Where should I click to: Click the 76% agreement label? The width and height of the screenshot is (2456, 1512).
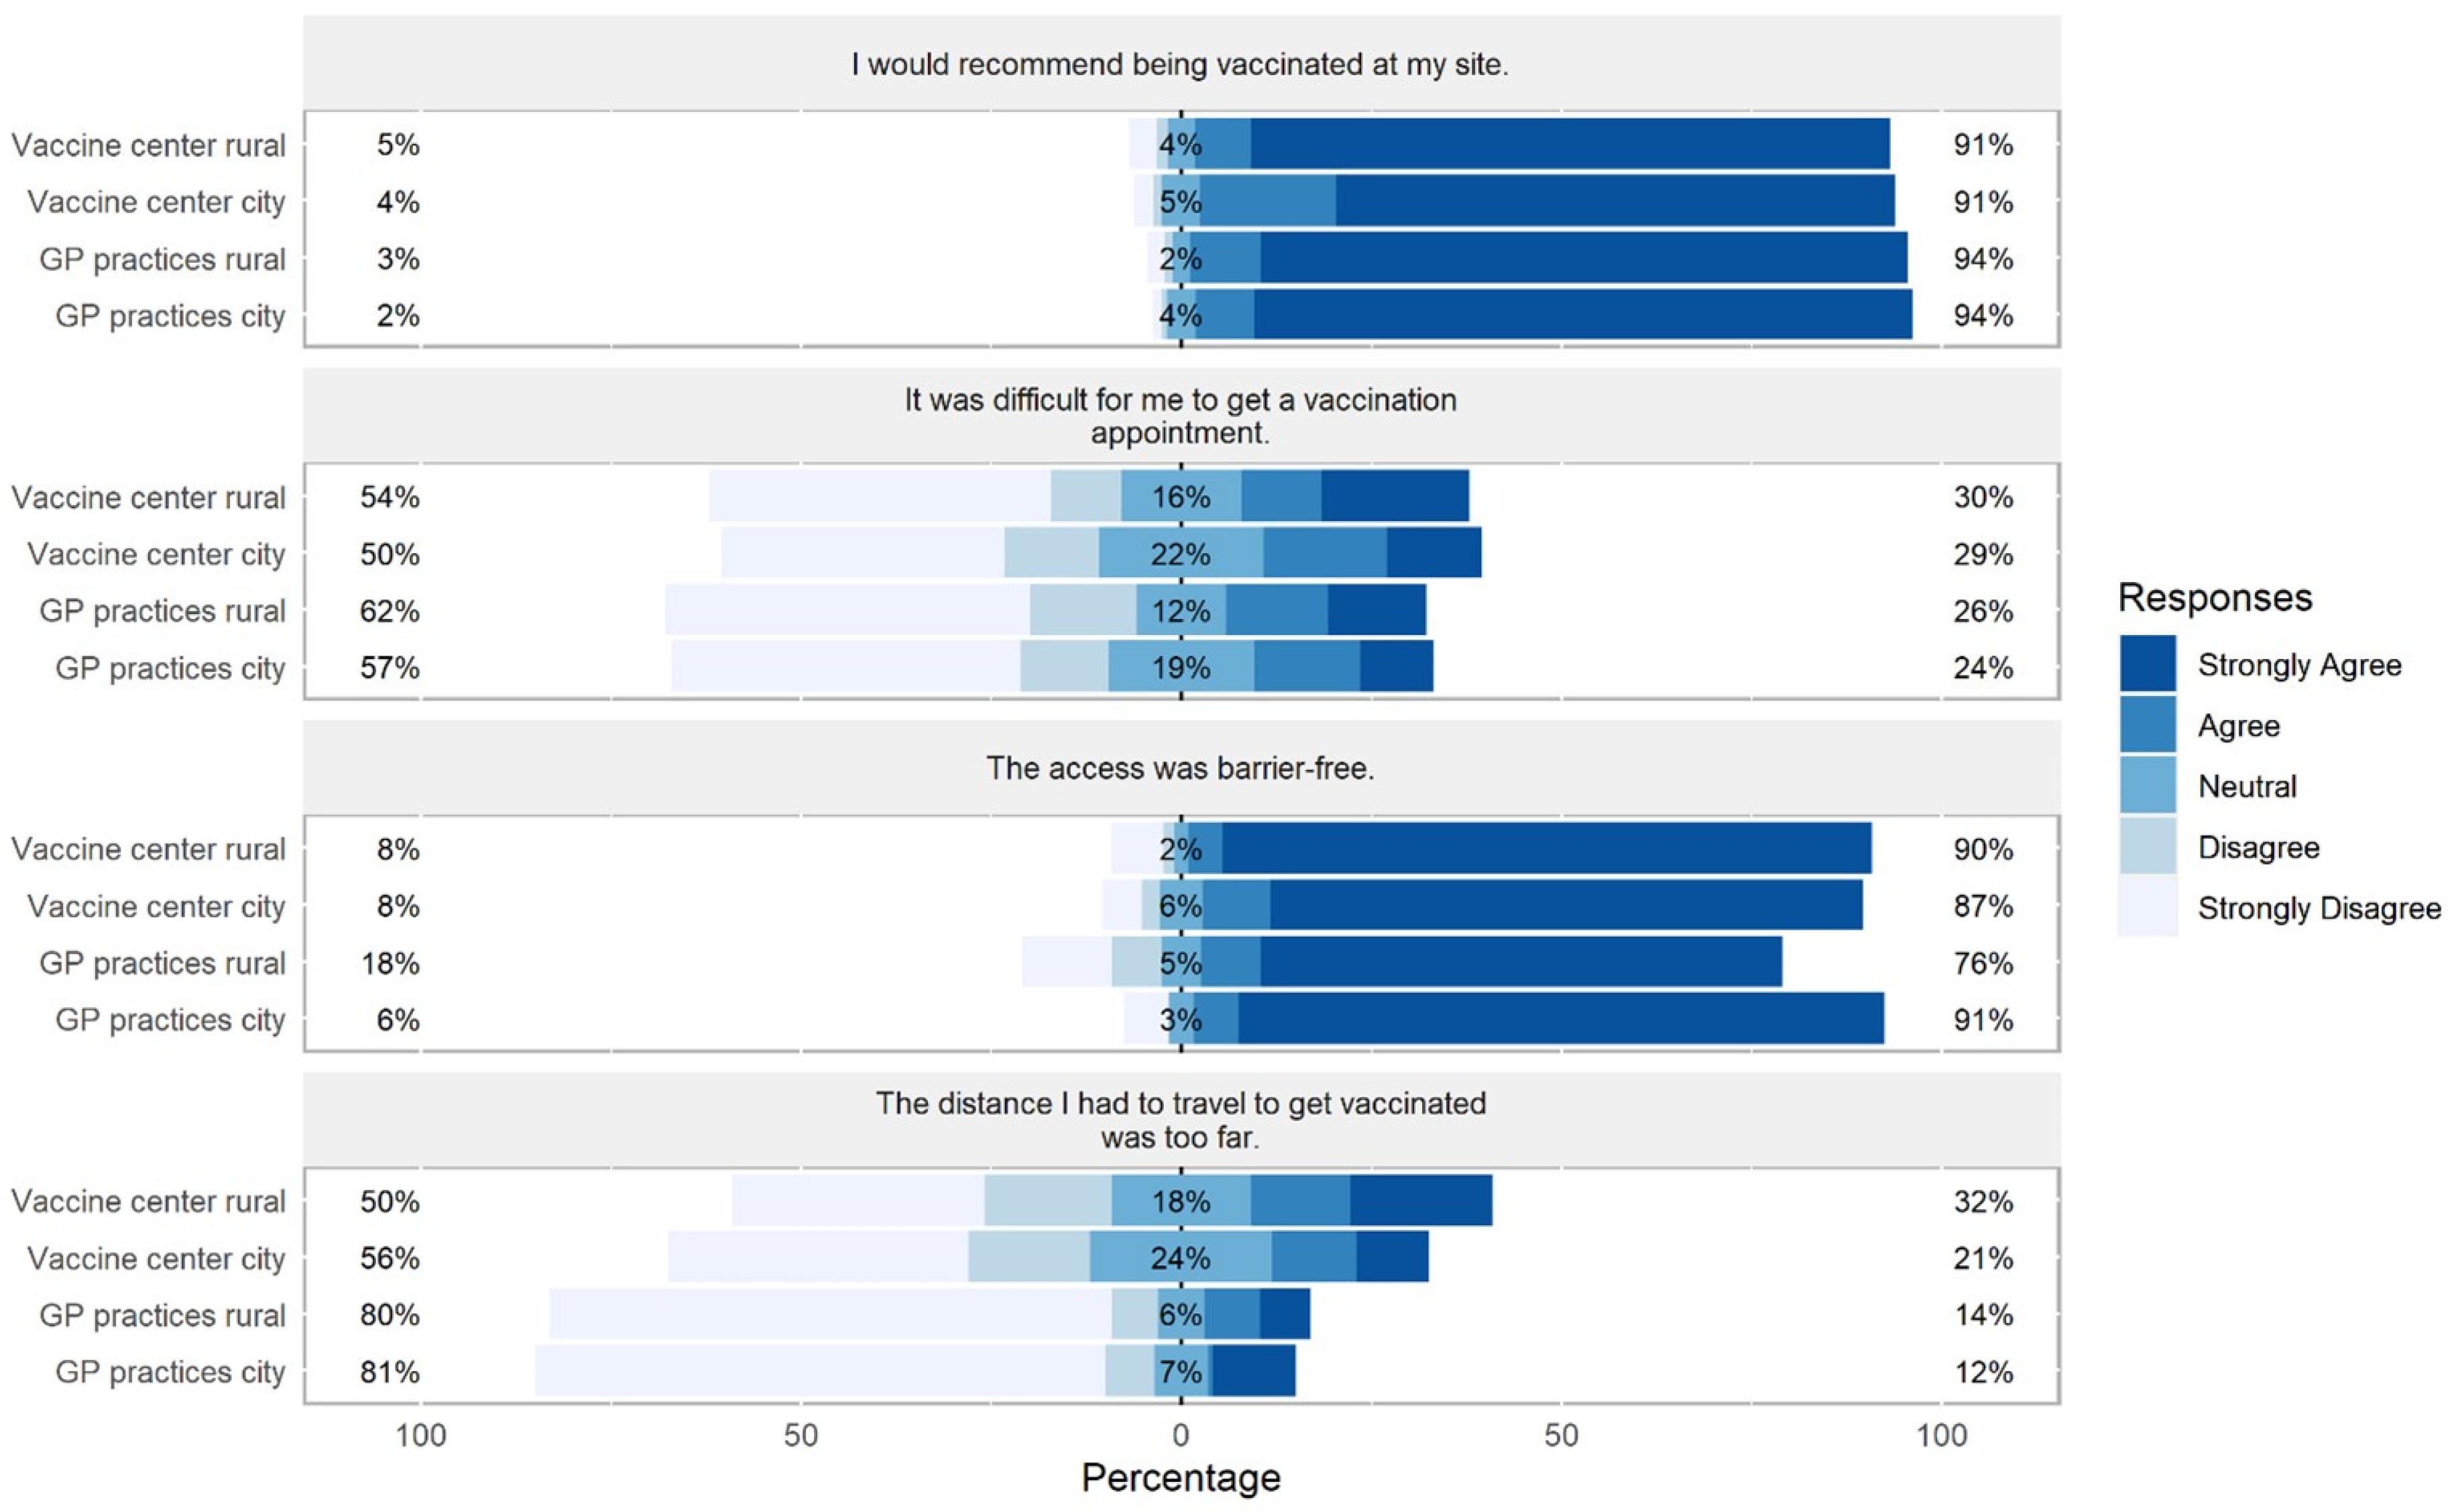coord(1983,963)
